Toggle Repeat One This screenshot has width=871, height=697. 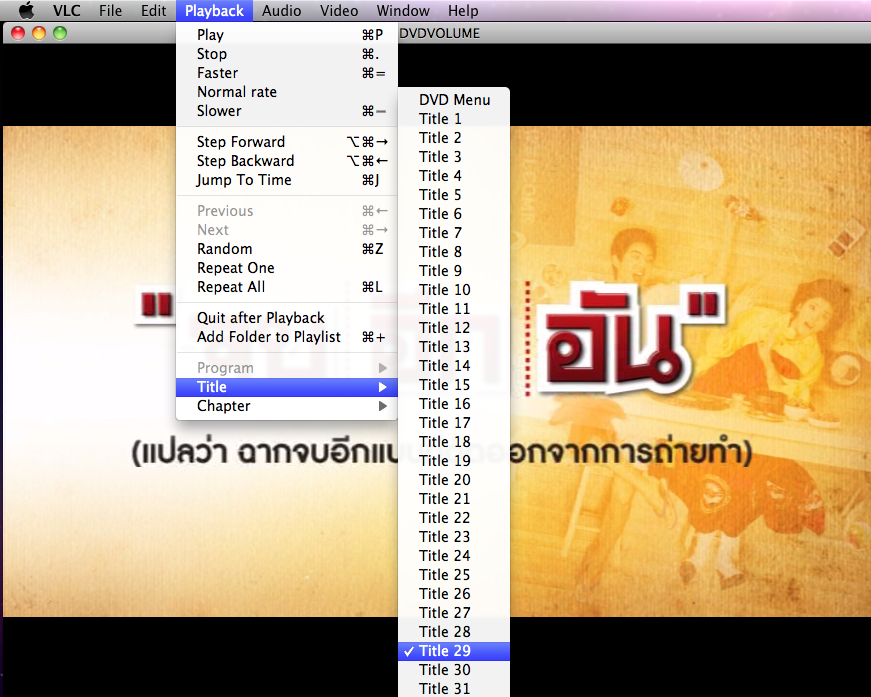287,268
